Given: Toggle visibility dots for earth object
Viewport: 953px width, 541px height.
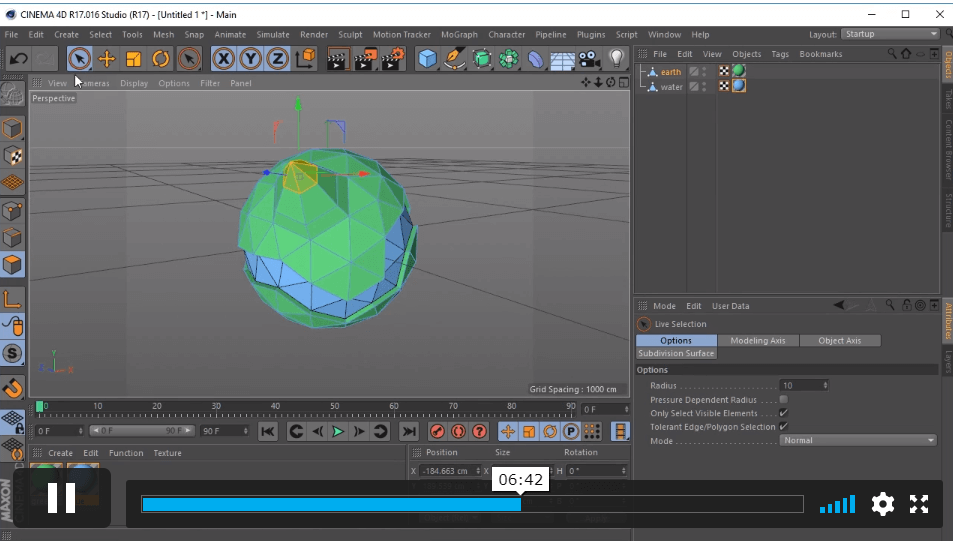Looking at the screenshot, I should (704, 72).
